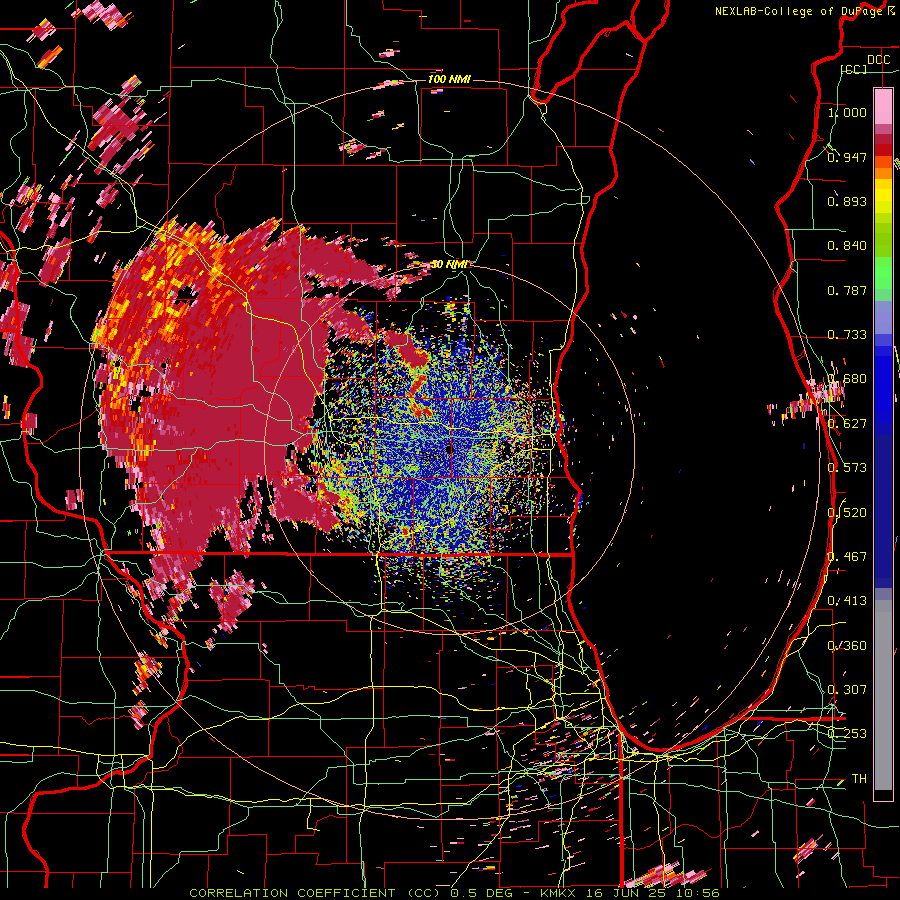Select the gray color bar segment
Image resolution: width=900 pixels, height=900 pixels.
coord(883,695)
